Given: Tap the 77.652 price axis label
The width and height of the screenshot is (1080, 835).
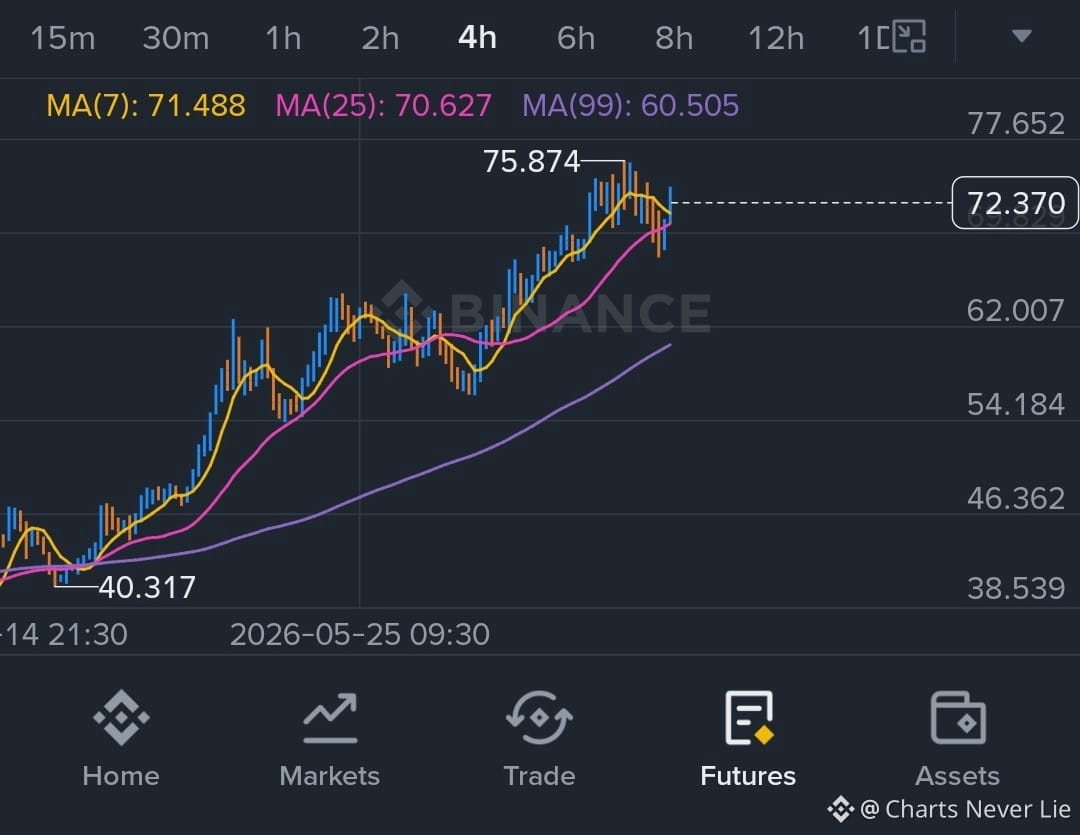Looking at the screenshot, I should pos(1016,124).
